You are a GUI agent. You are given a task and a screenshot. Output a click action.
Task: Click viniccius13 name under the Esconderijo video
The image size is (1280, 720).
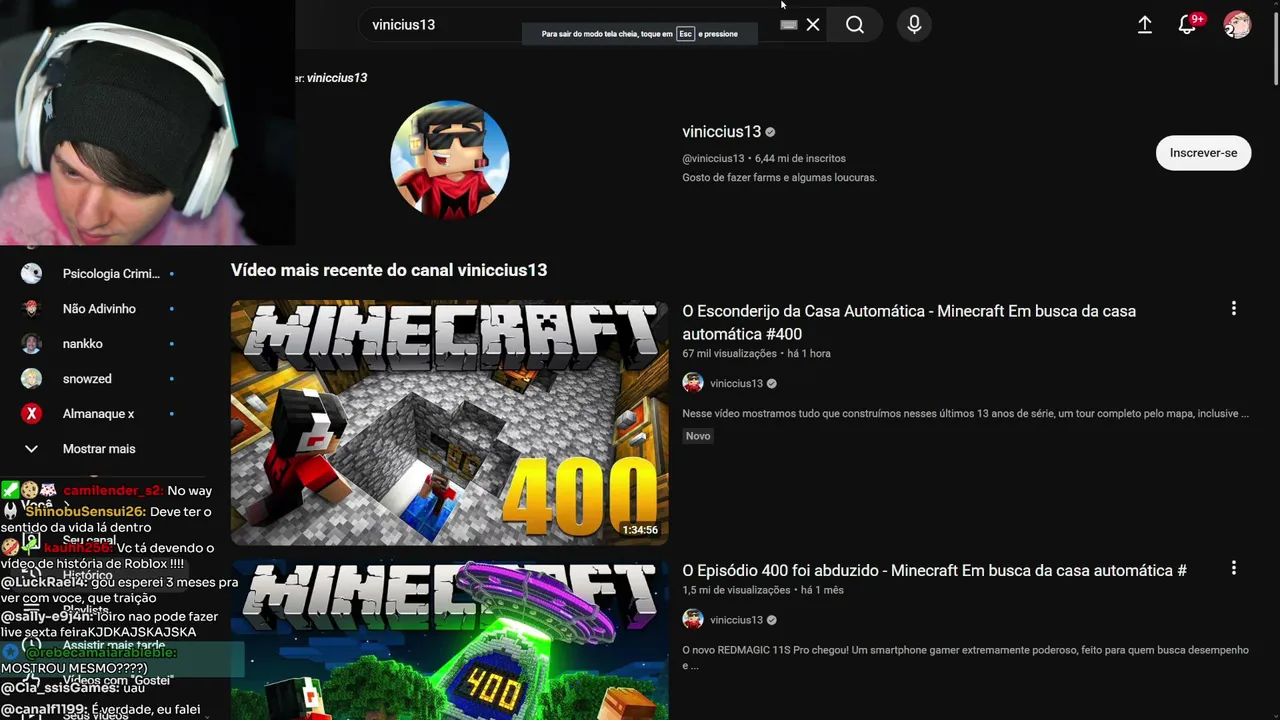[x=736, y=383]
